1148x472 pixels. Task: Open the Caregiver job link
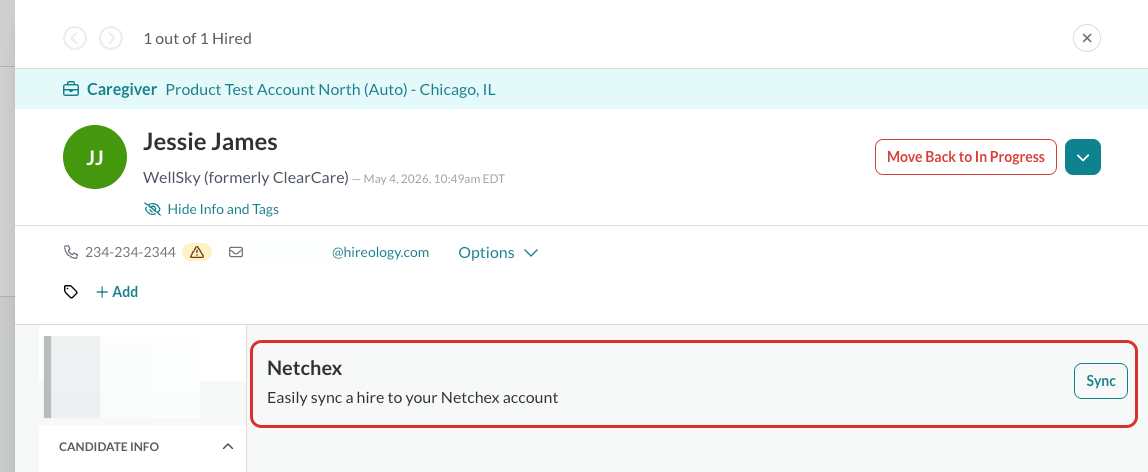tap(122, 90)
